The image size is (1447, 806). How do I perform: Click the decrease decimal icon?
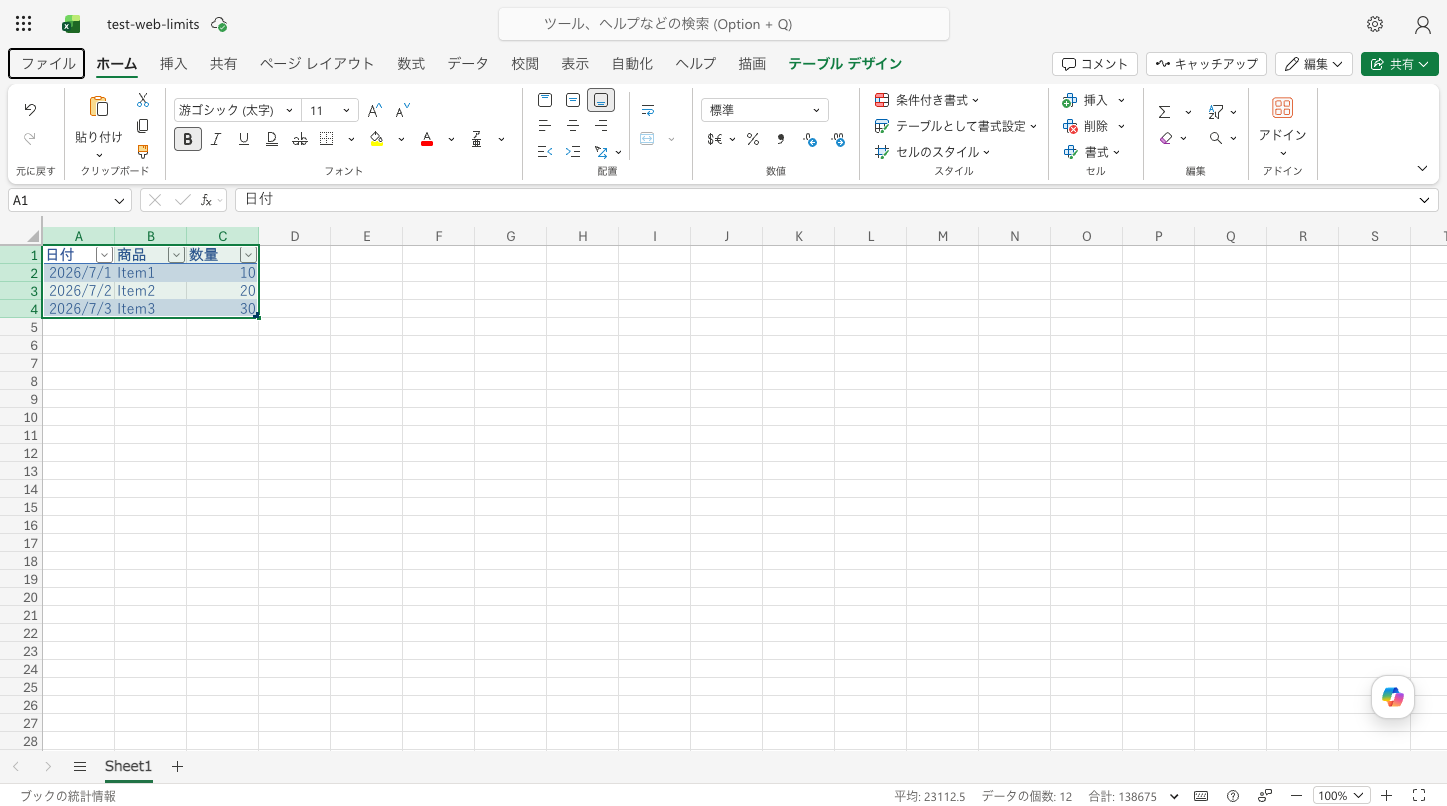[838, 139]
